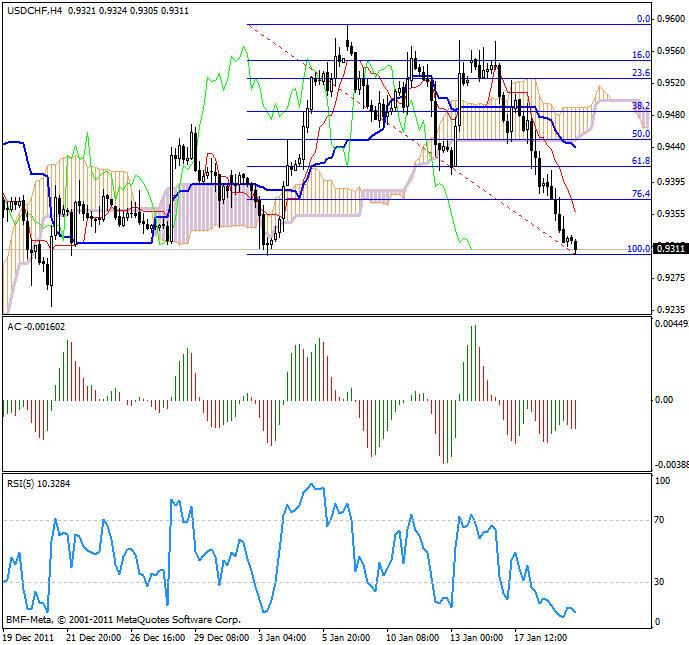Click the 0.9395 price axis label
Viewport: 689px width, 645px height.
point(671,182)
